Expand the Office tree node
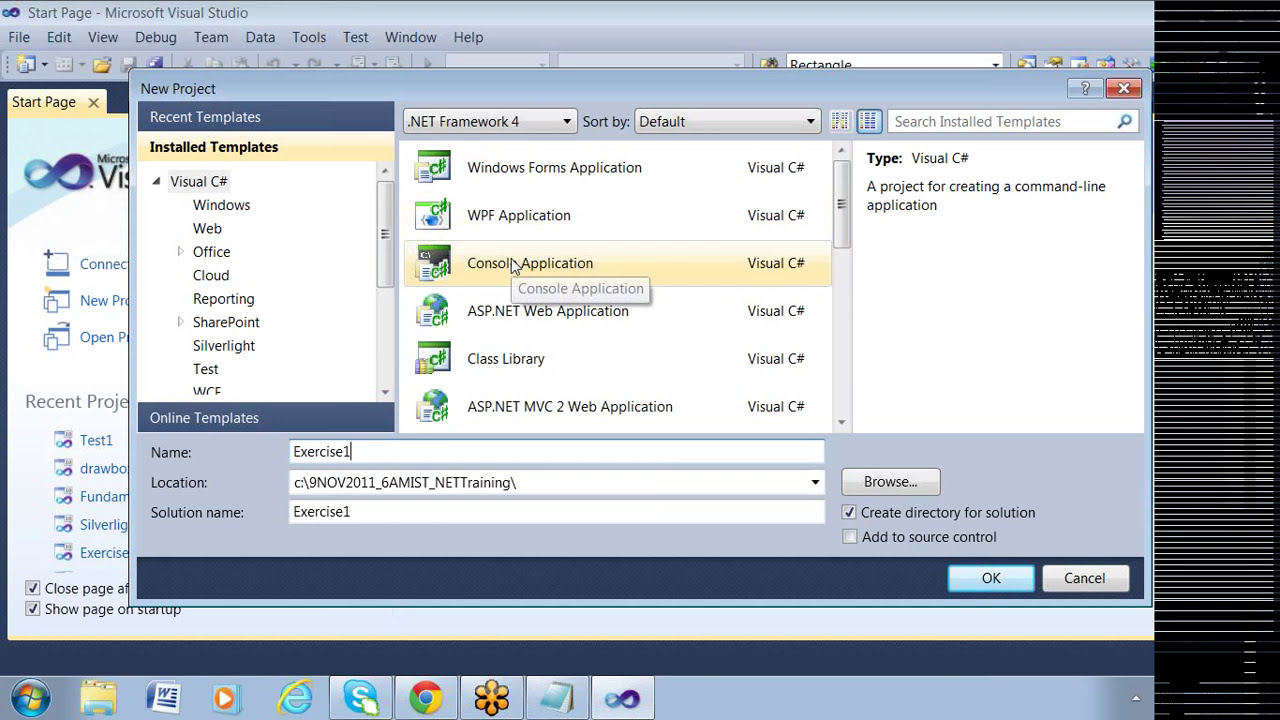1280x720 pixels. tap(180, 251)
